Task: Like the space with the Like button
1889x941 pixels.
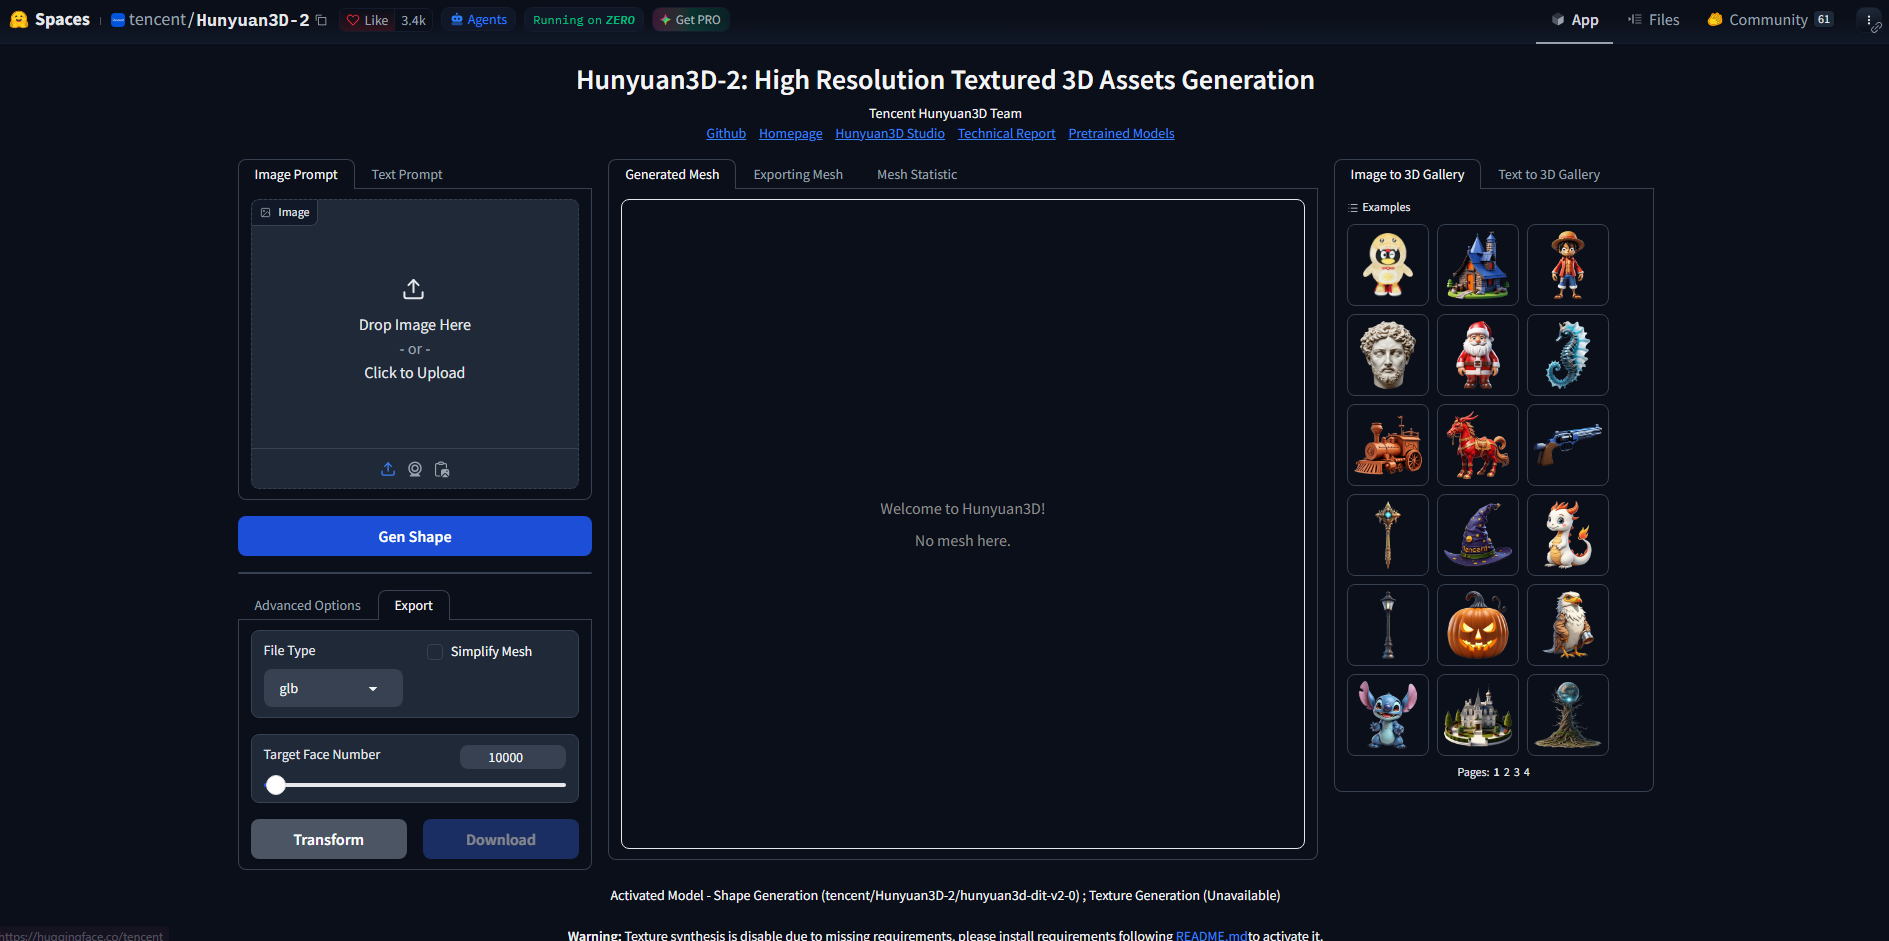Action: point(368,20)
